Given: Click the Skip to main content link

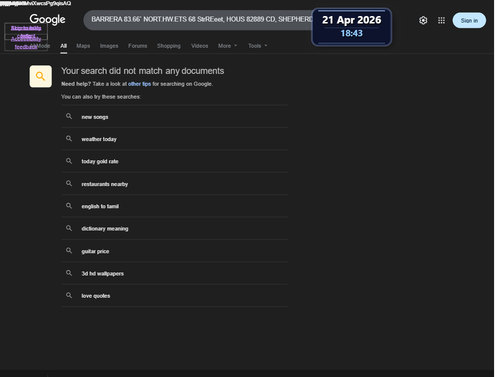Looking at the screenshot, I should tap(26, 31).
